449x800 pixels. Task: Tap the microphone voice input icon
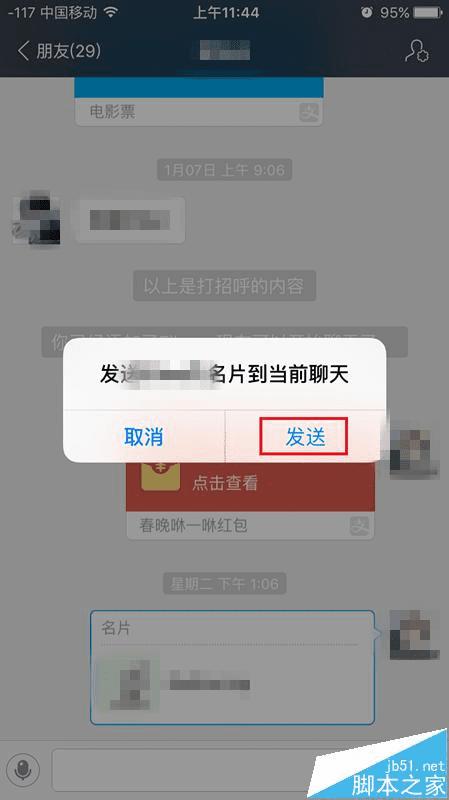[x=22, y=770]
